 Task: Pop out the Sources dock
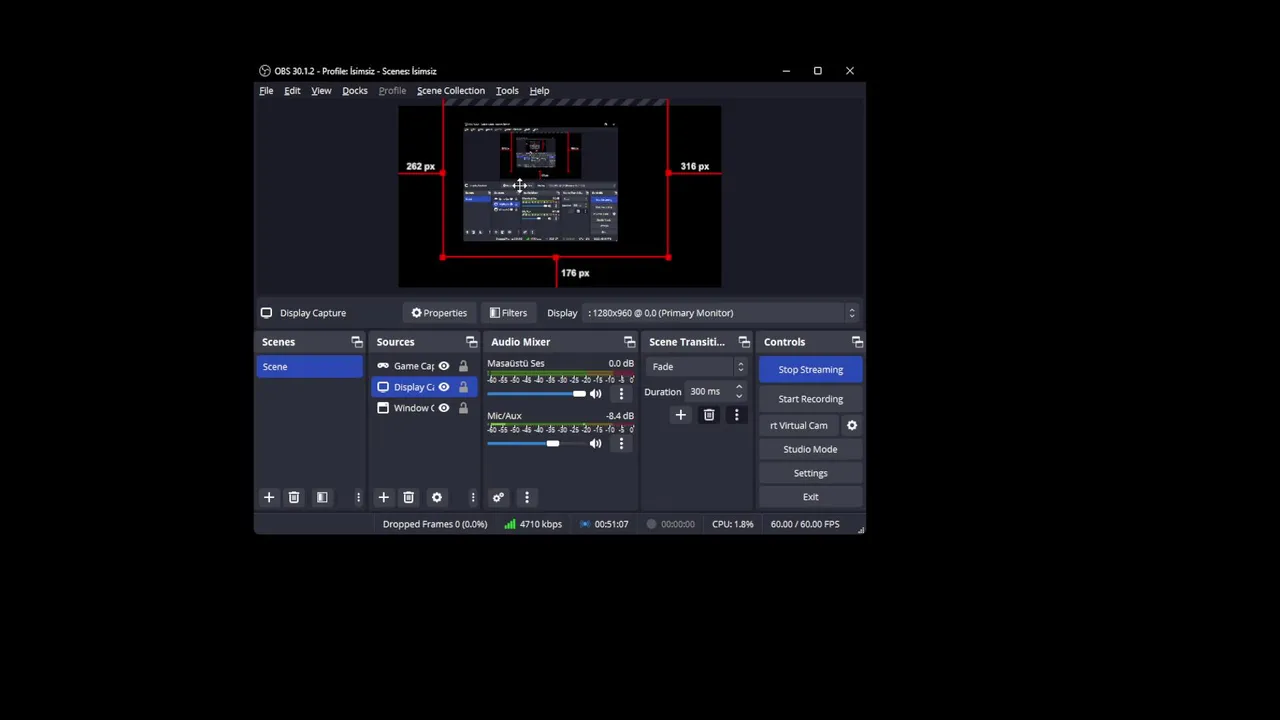point(472,342)
